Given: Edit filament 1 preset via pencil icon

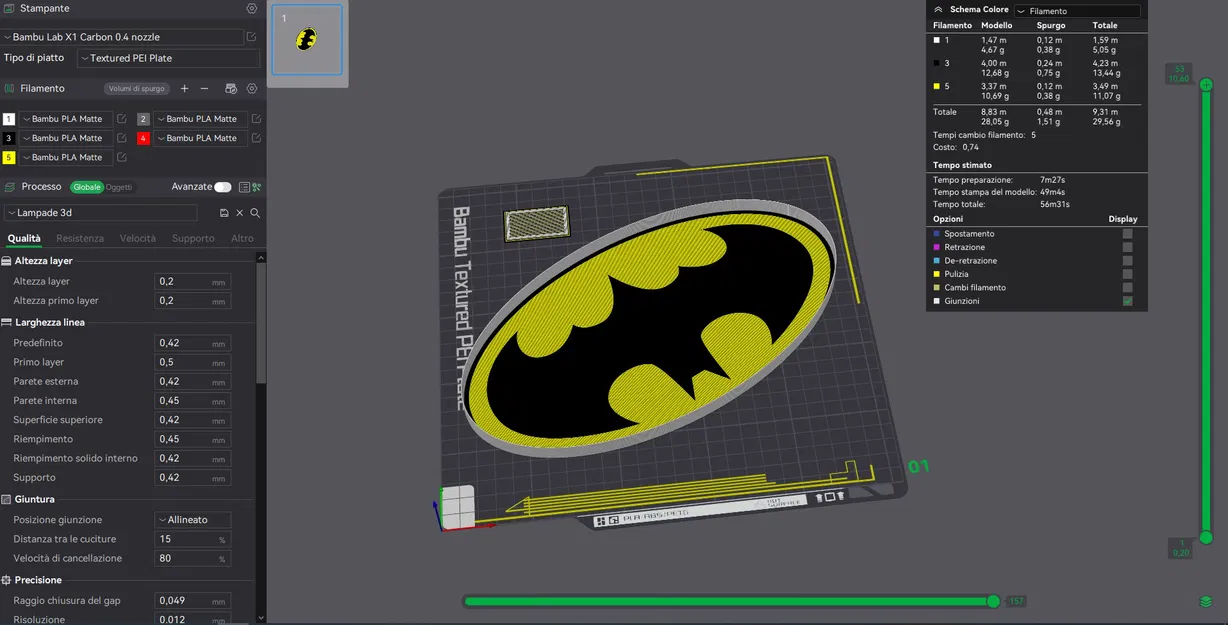Looking at the screenshot, I should (x=123, y=118).
